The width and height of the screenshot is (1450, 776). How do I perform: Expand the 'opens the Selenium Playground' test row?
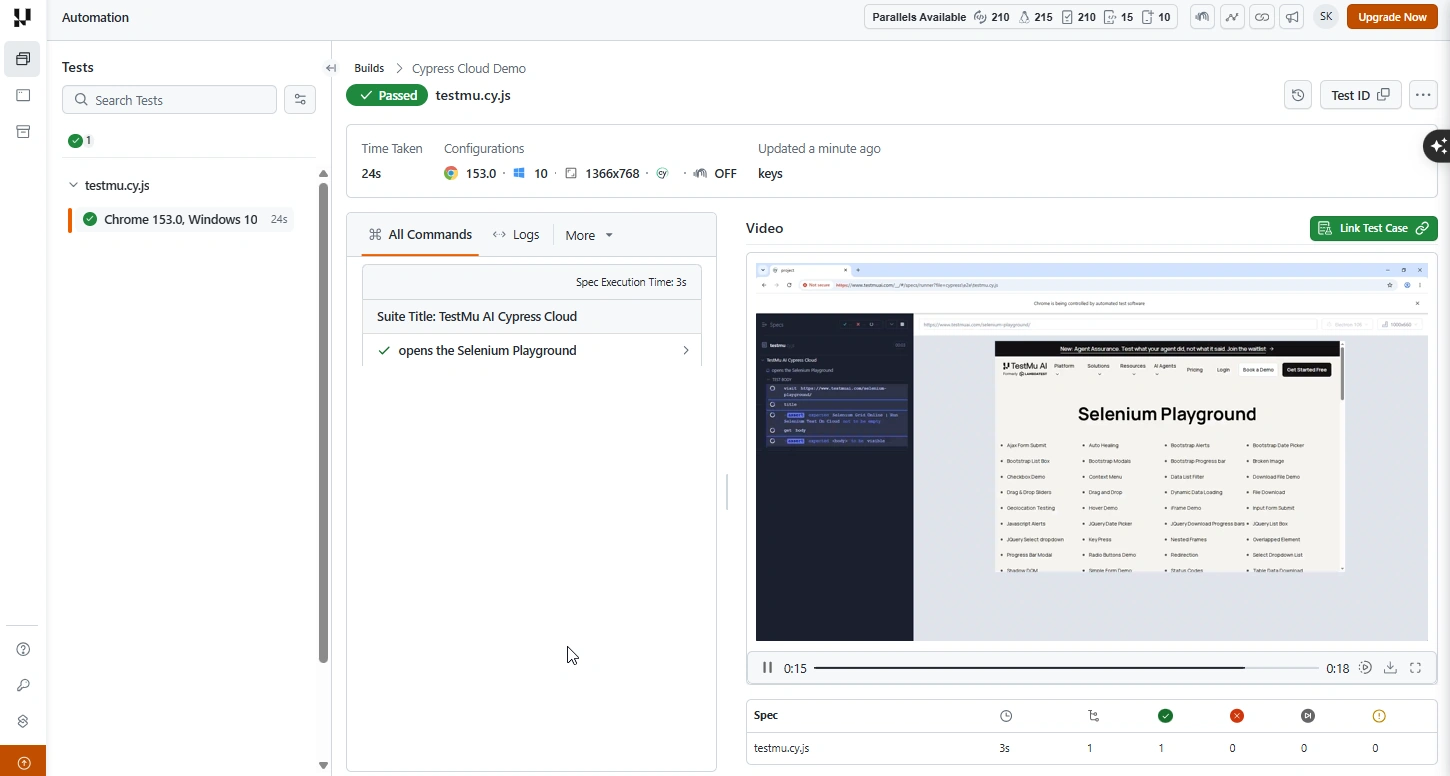pyautogui.click(x=532, y=350)
